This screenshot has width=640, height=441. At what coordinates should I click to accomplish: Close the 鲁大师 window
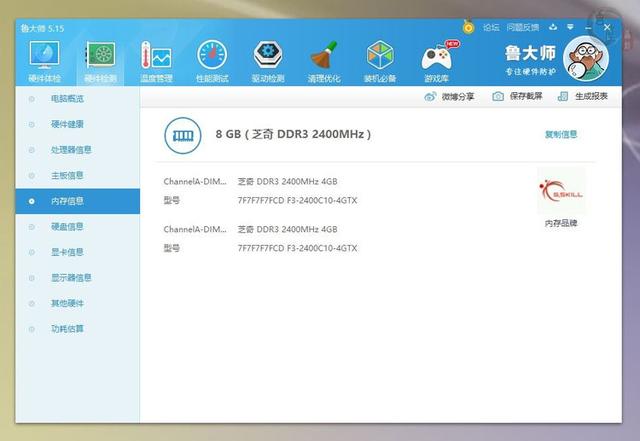607,27
